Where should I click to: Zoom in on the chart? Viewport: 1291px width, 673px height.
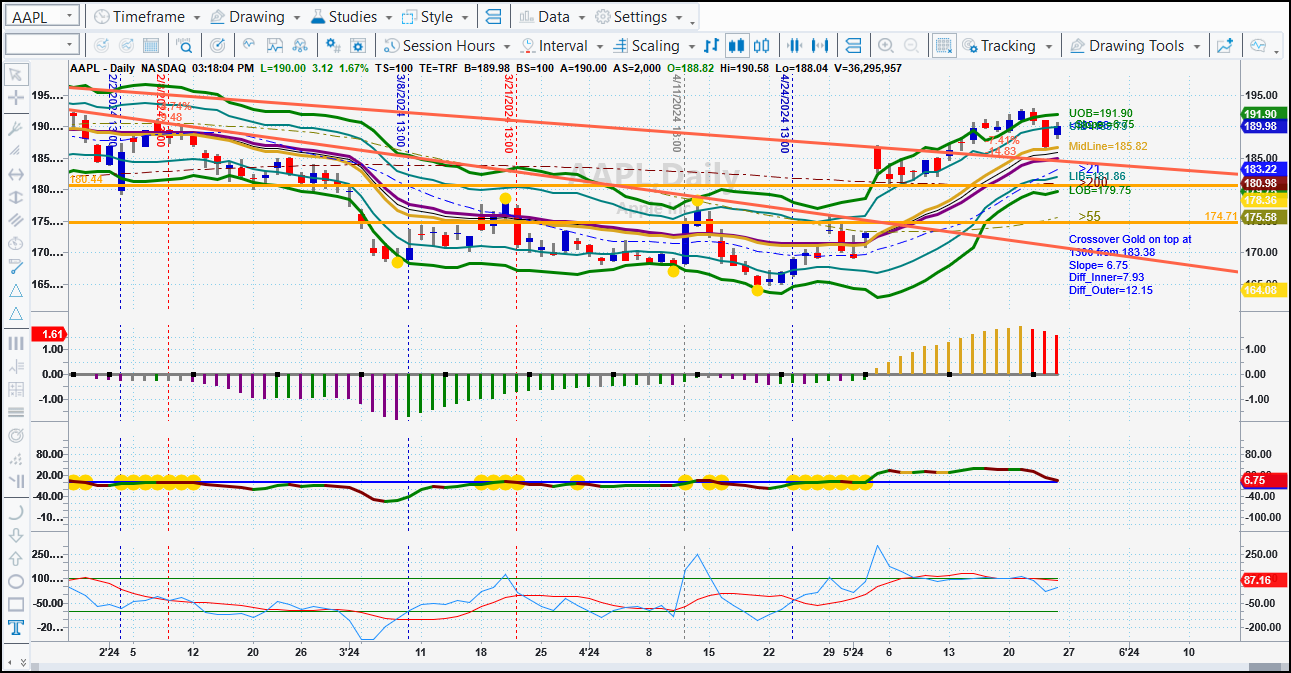click(885, 45)
